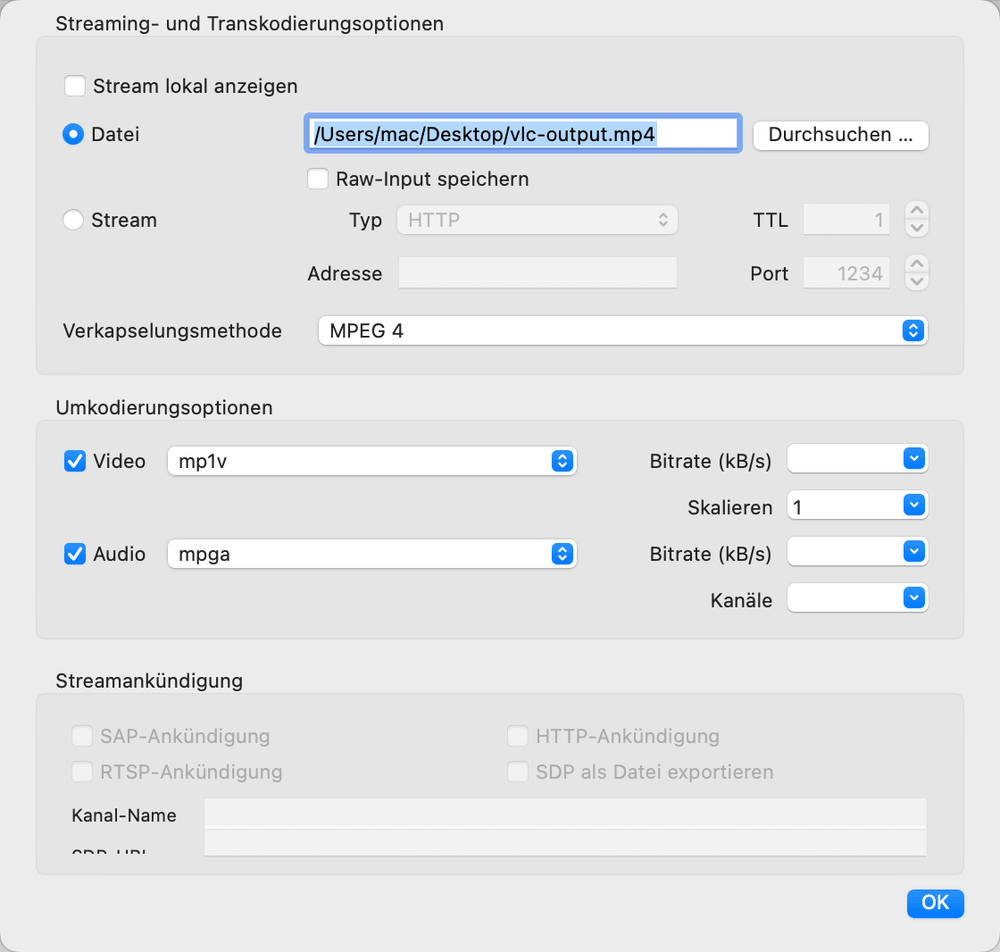Open the mpga audio codec dropdown
The width and height of the screenshot is (1000, 952).
[372, 554]
